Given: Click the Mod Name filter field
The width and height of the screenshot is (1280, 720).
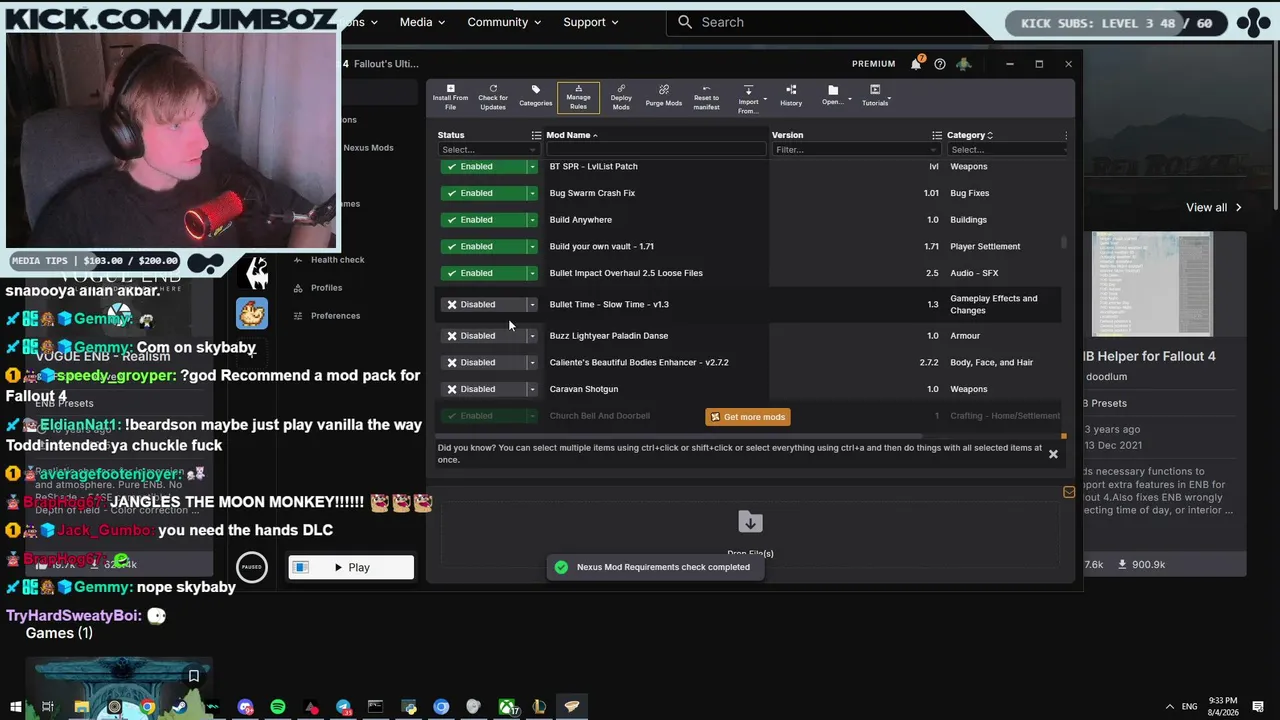Looking at the screenshot, I should click(x=656, y=150).
